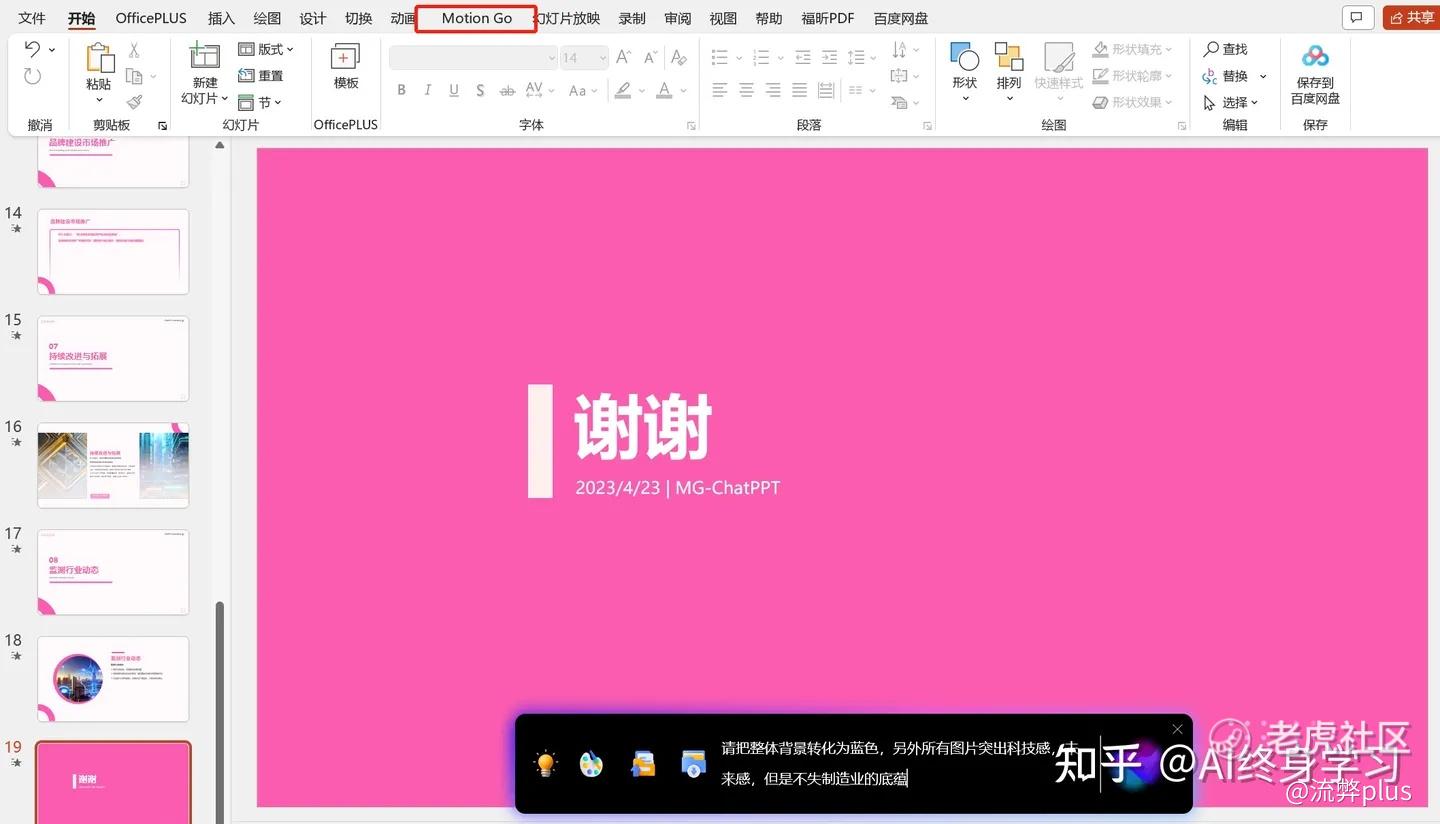Click the 查找 (Find) magnifier icon

[x=1211, y=49]
